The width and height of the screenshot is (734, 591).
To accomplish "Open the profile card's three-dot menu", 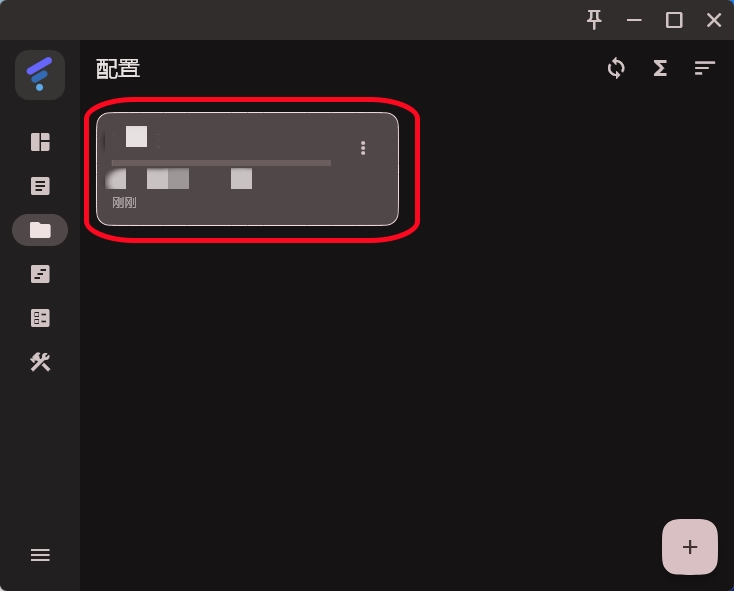I will [363, 148].
